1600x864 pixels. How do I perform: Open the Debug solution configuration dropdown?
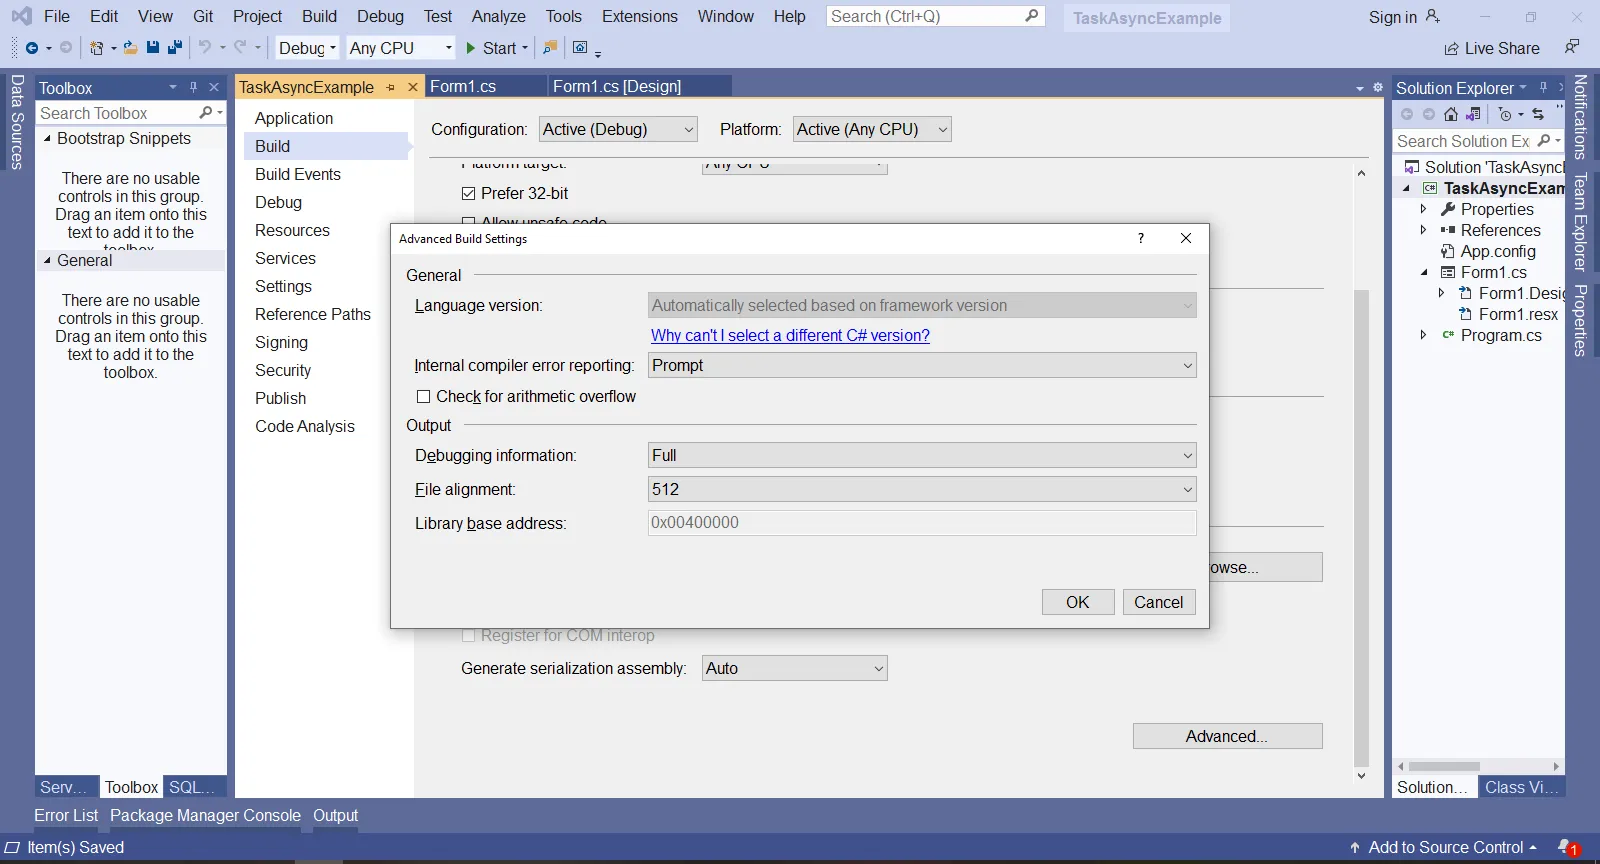tap(308, 48)
